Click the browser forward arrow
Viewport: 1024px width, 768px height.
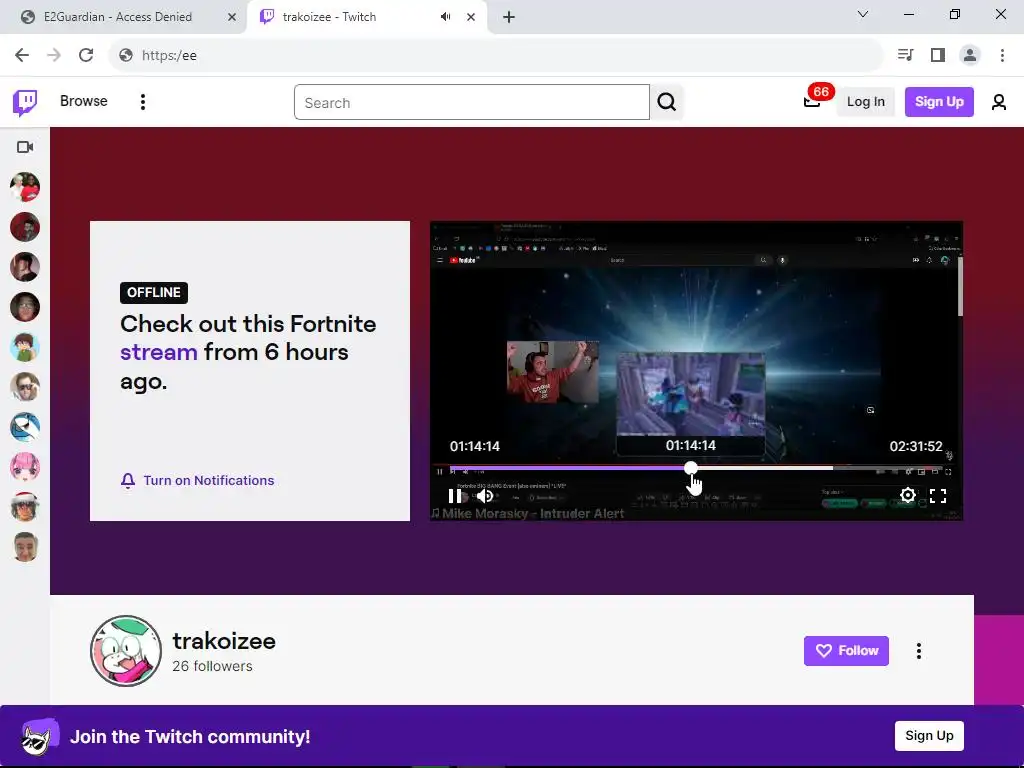pos(54,56)
